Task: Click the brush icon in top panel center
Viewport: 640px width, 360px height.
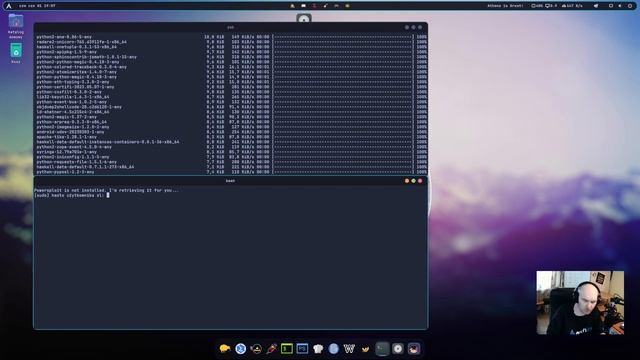Action: click(325, 6)
